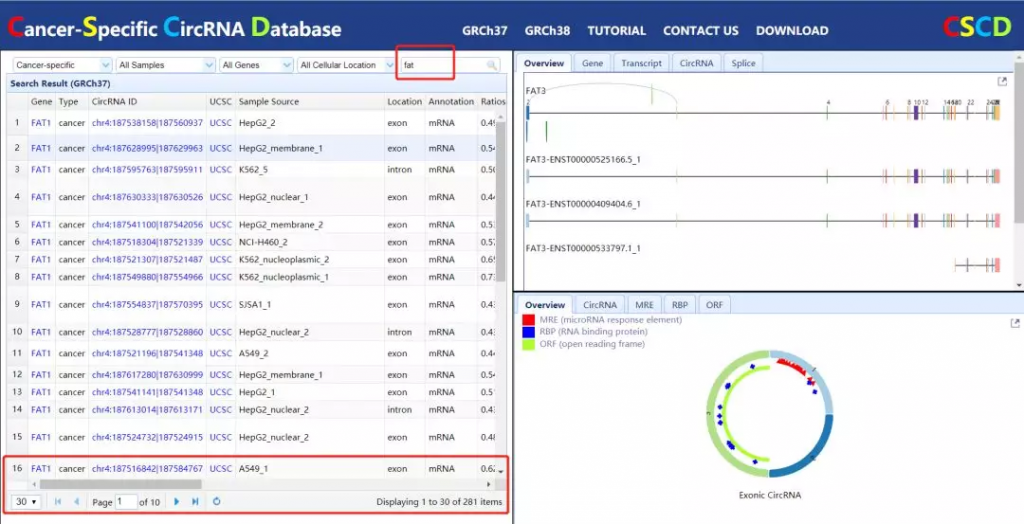
Task: Open the DOWNLOAD page
Action: point(792,31)
